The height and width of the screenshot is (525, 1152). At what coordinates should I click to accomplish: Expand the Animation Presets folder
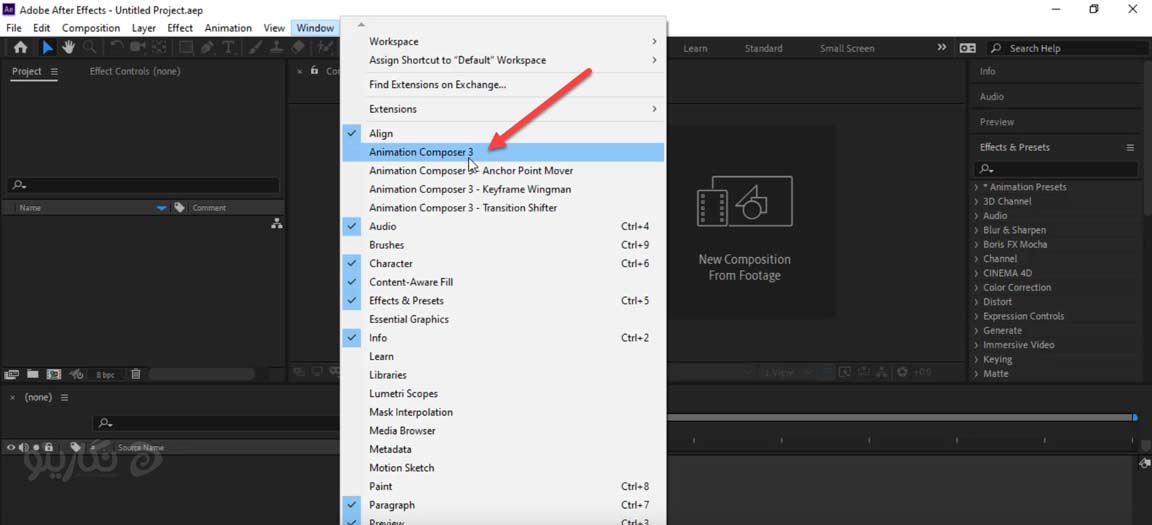pos(976,187)
